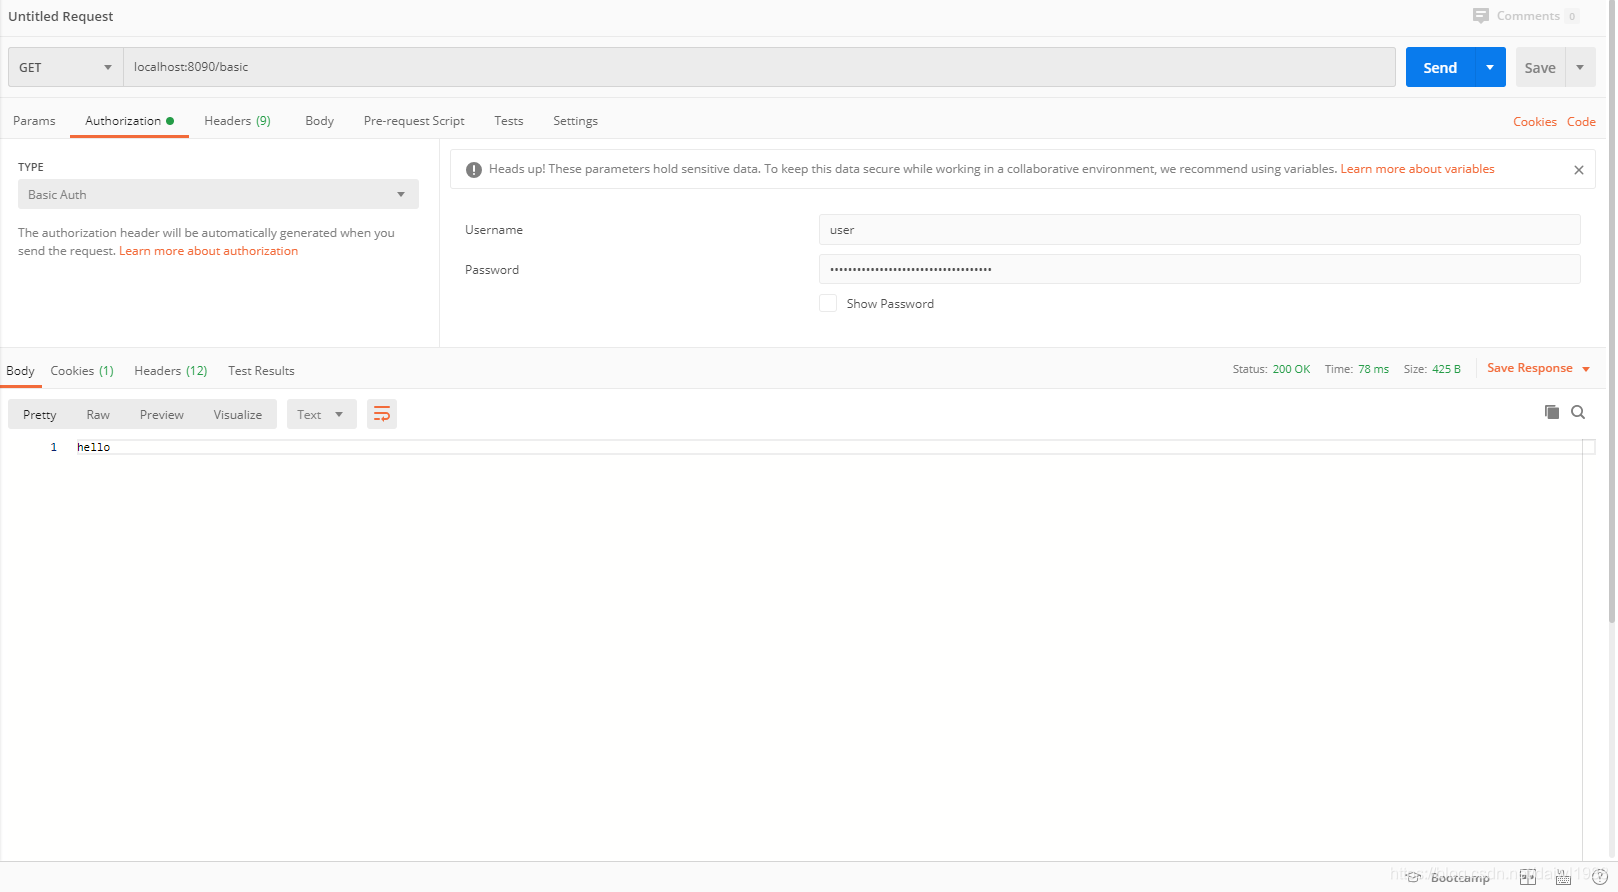Click the hello response line
The width and height of the screenshot is (1618, 892).
click(x=93, y=447)
